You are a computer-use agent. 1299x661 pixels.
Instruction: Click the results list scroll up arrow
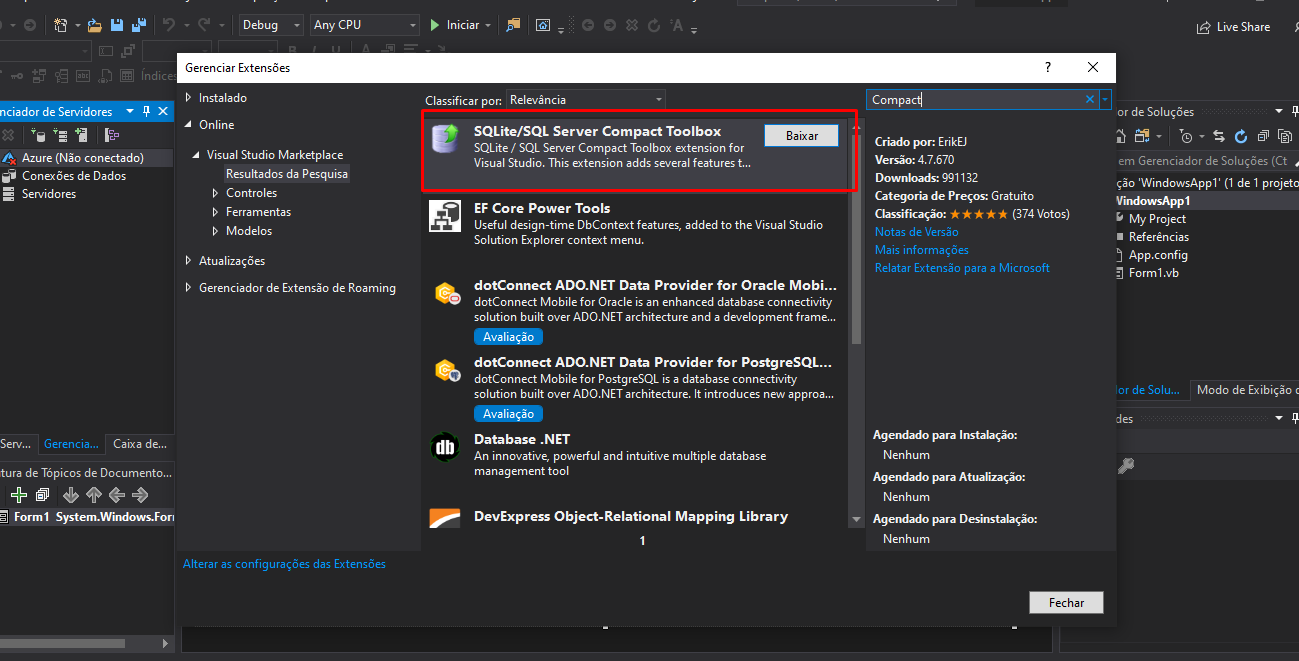pos(856,125)
